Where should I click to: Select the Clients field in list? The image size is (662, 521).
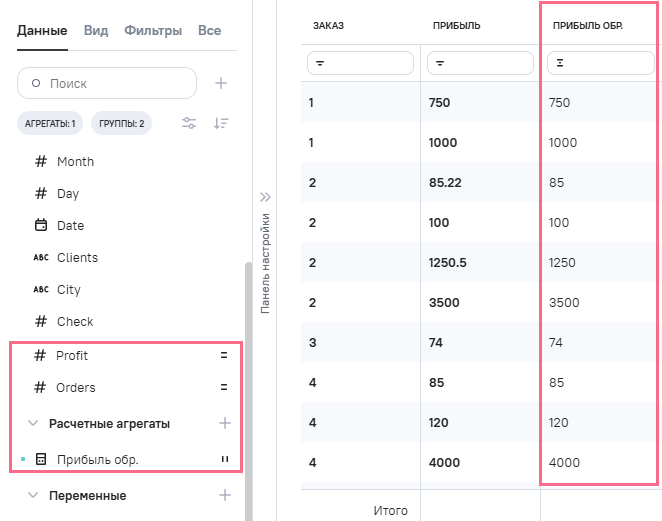click(x=77, y=257)
